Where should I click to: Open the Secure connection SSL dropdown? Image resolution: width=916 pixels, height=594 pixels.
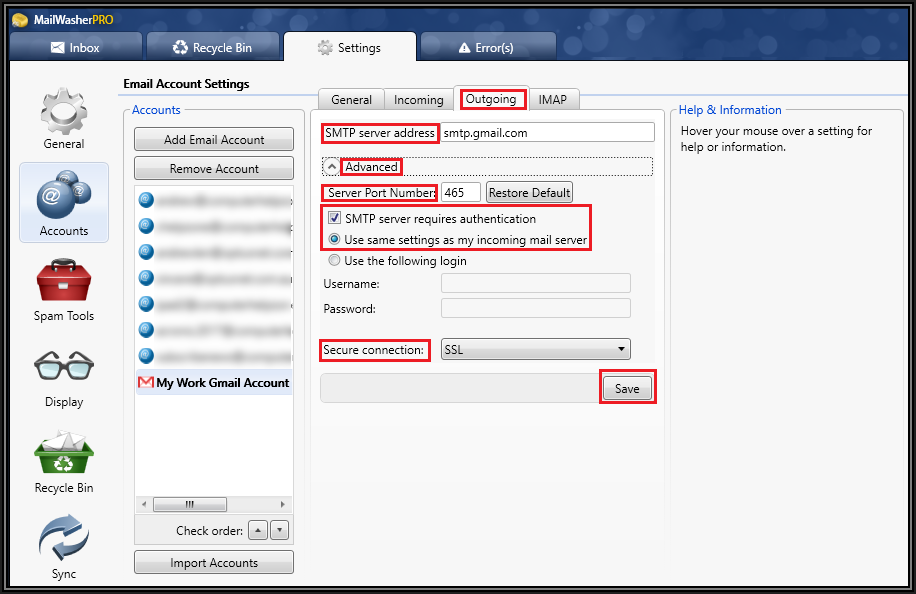(x=536, y=349)
